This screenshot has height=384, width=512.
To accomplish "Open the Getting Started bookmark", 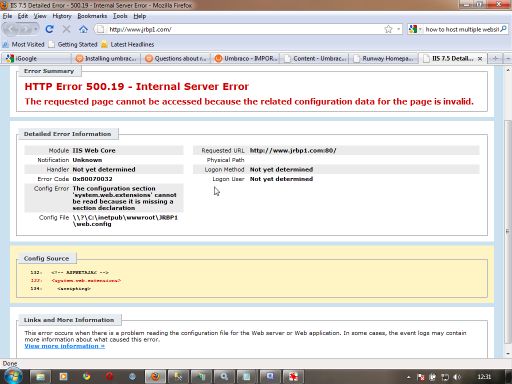I will [x=73, y=44].
